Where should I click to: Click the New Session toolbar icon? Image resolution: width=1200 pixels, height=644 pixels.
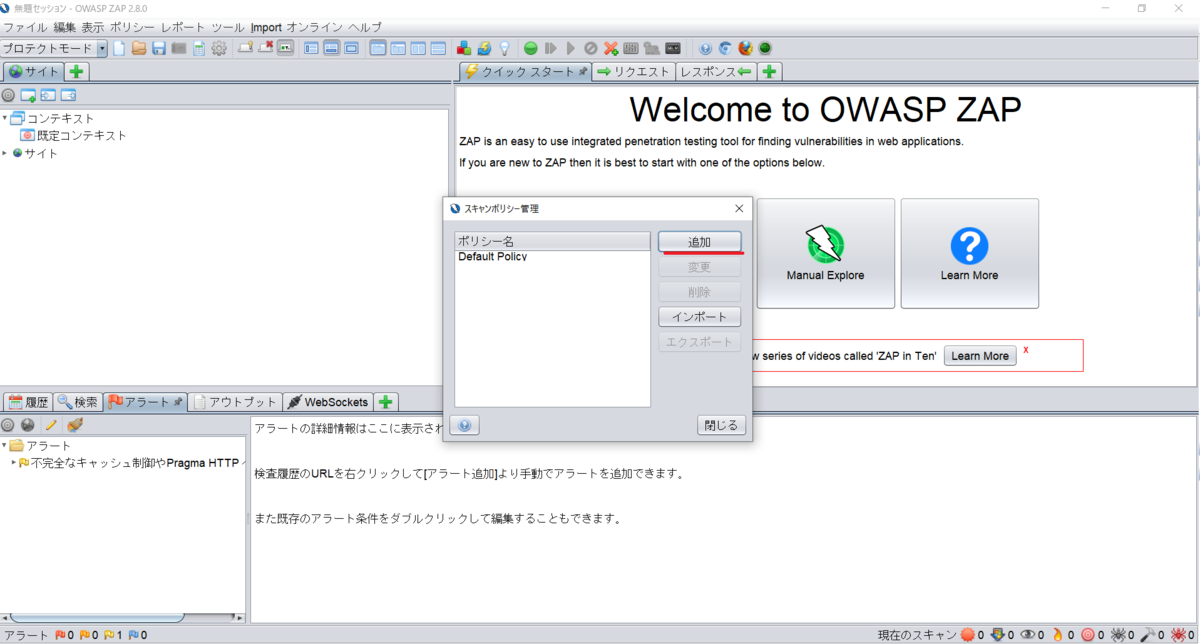tap(119, 48)
